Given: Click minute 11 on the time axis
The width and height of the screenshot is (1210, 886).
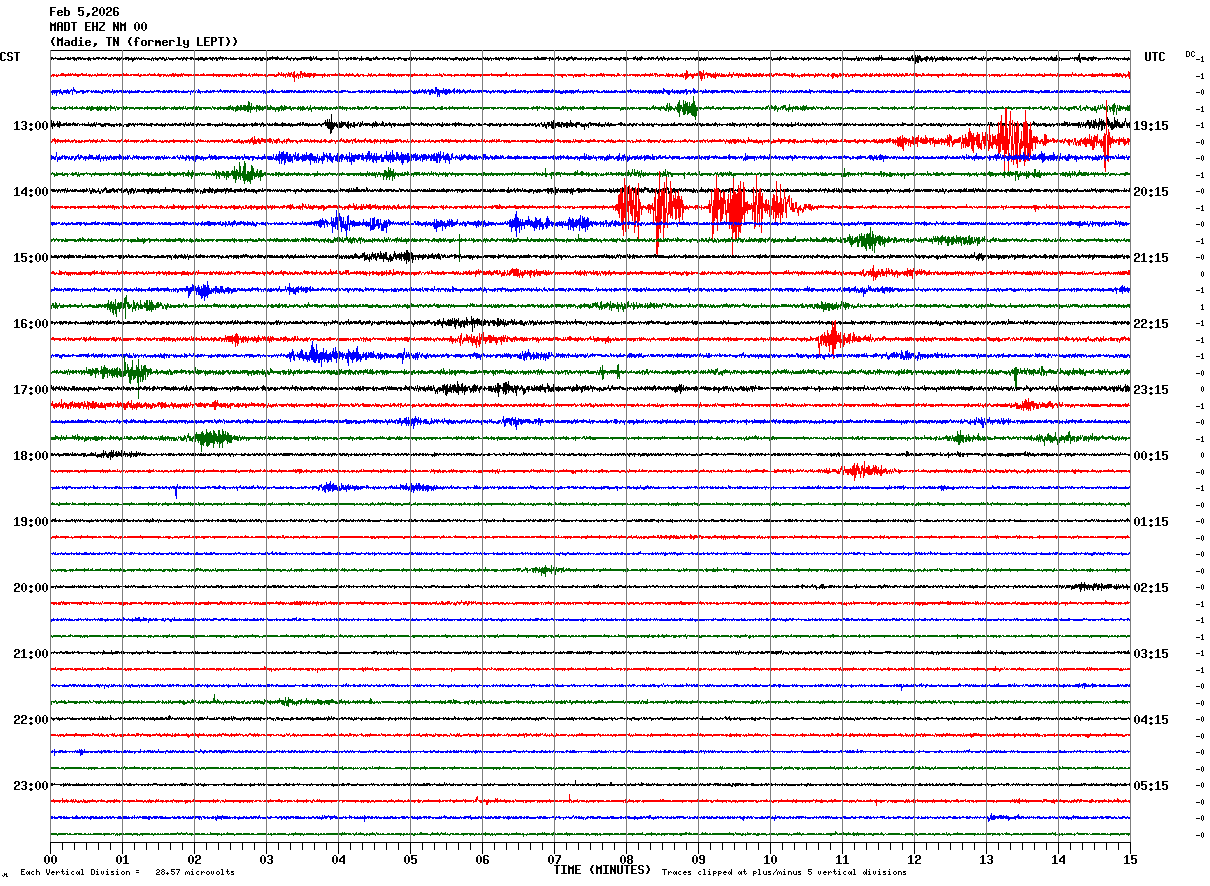Looking at the screenshot, I should point(842,859).
